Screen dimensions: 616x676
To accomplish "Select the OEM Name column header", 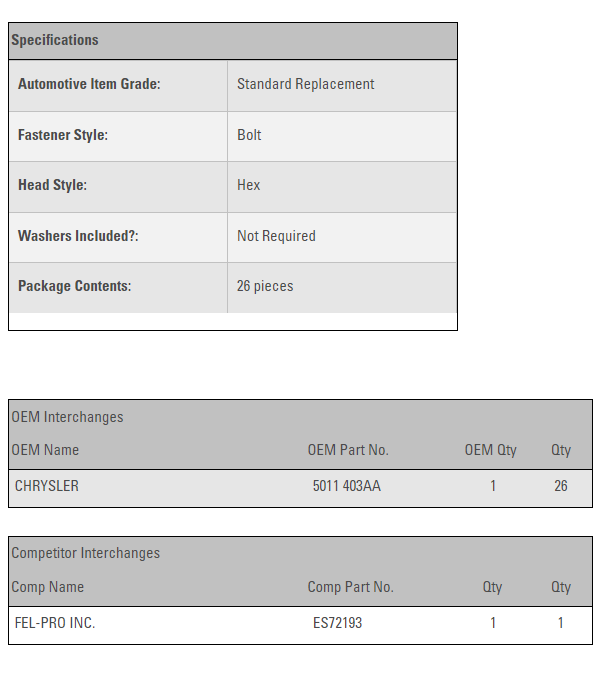I will point(45,450).
